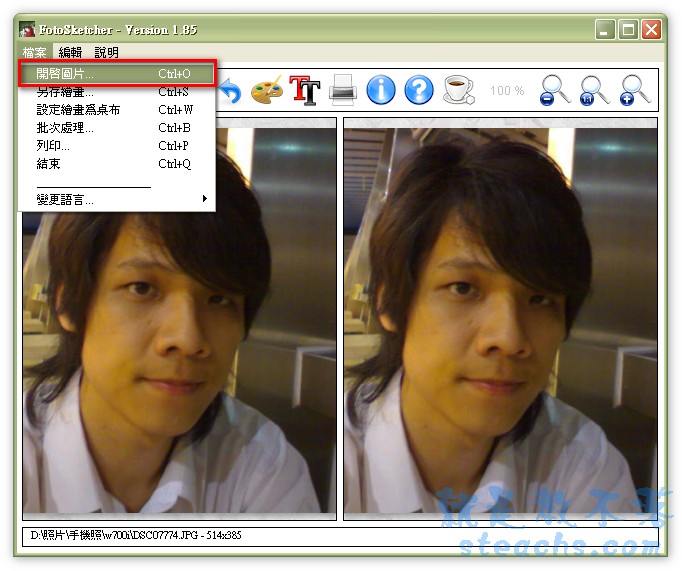Expand the 變更語言... submenu
The height and width of the screenshot is (571, 682).
pyautogui.click(x=117, y=200)
